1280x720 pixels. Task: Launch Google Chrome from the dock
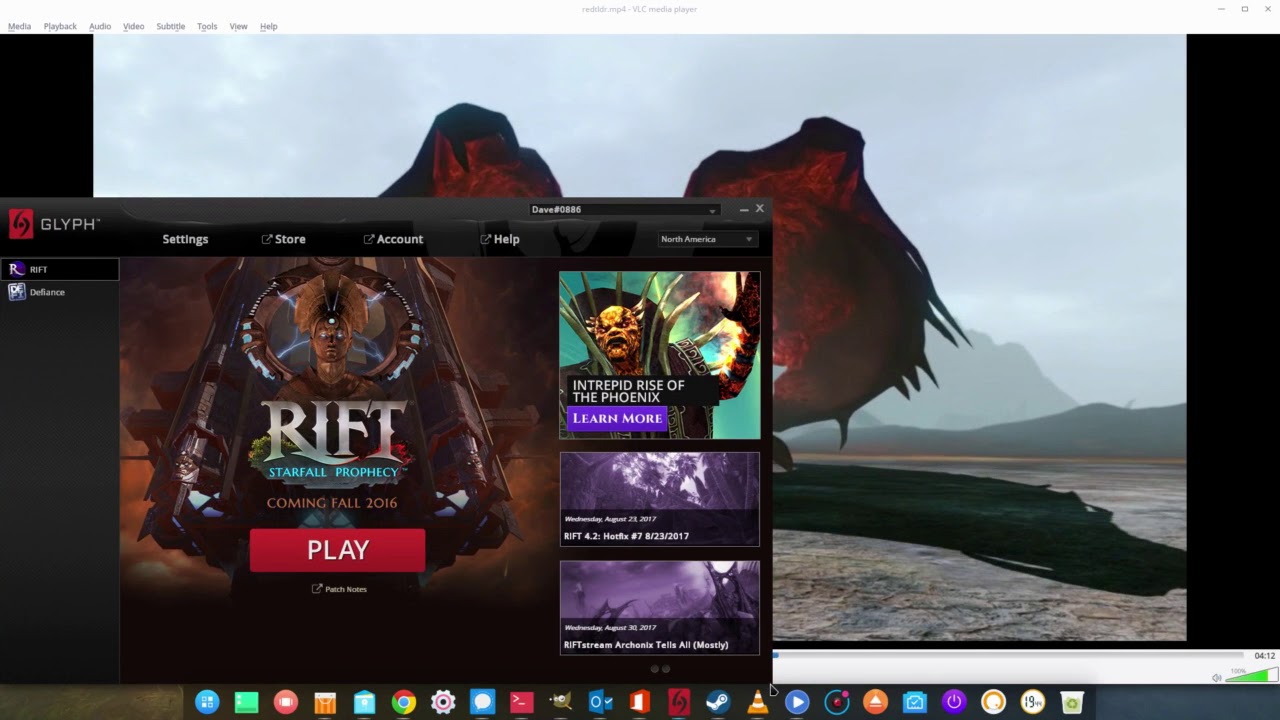[x=404, y=702]
